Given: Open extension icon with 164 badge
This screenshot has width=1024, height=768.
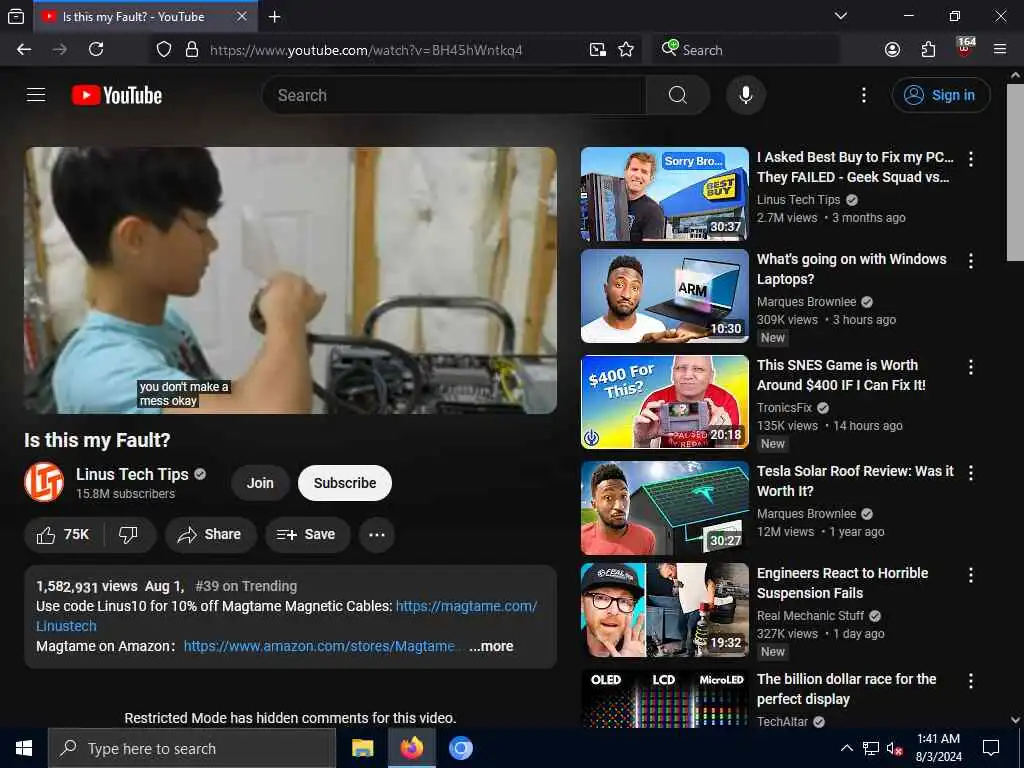Looking at the screenshot, I should pyautogui.click(x=965, y=48).
